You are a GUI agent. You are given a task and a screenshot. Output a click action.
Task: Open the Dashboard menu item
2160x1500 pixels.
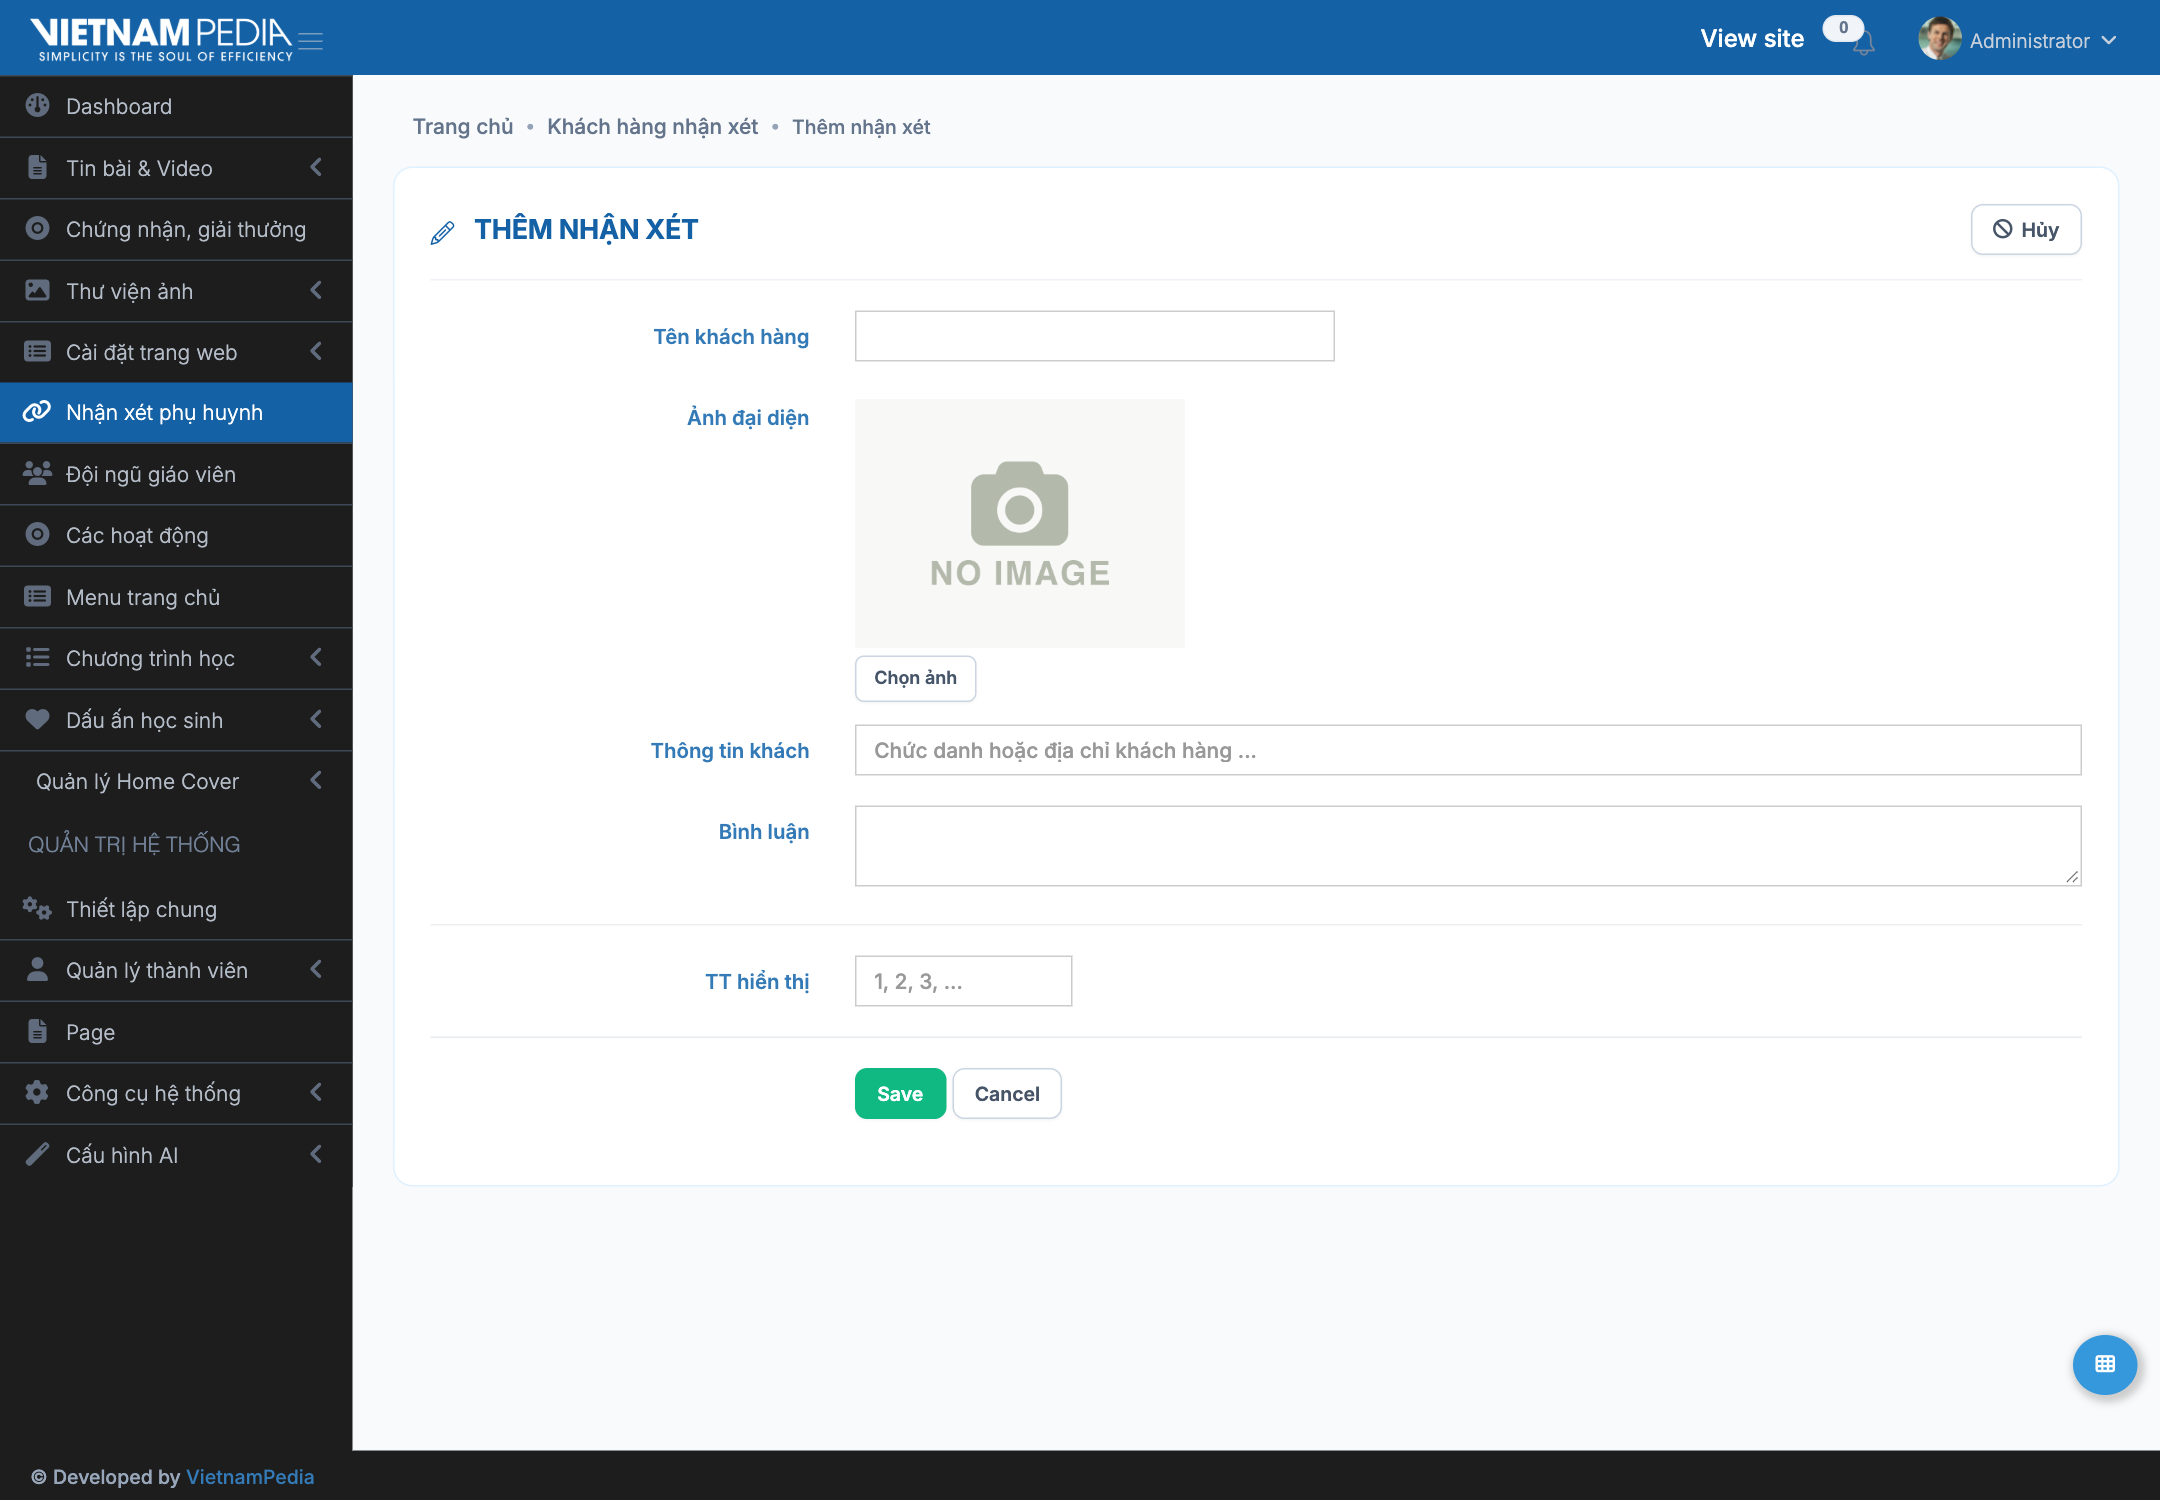tap(176, 106)
